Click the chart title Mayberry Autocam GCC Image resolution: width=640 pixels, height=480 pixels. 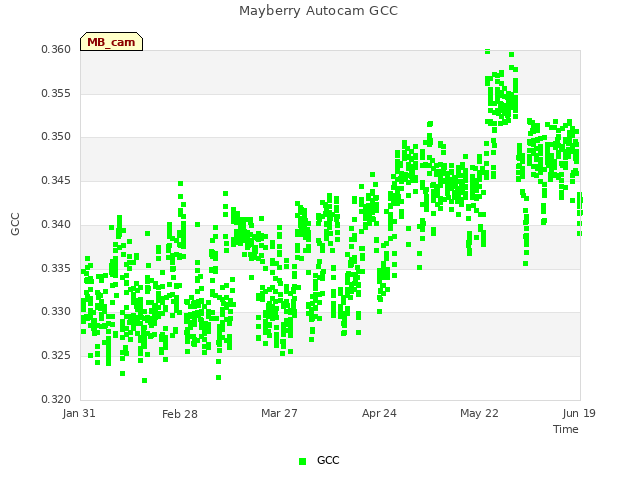pyautogui.click(x=318, y=11)
